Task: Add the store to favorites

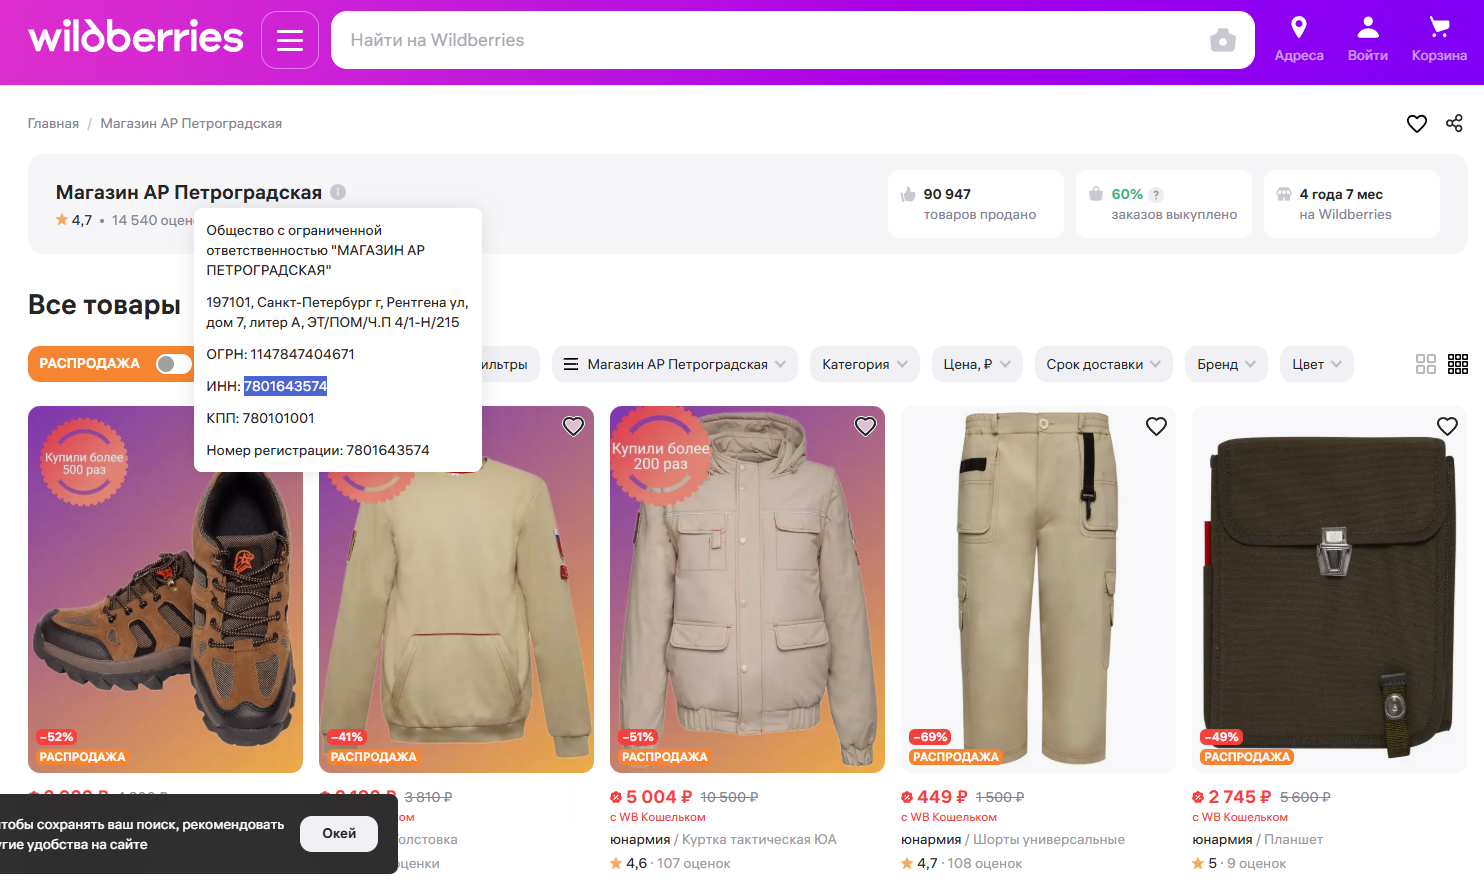Action: tap(1417, 123)
